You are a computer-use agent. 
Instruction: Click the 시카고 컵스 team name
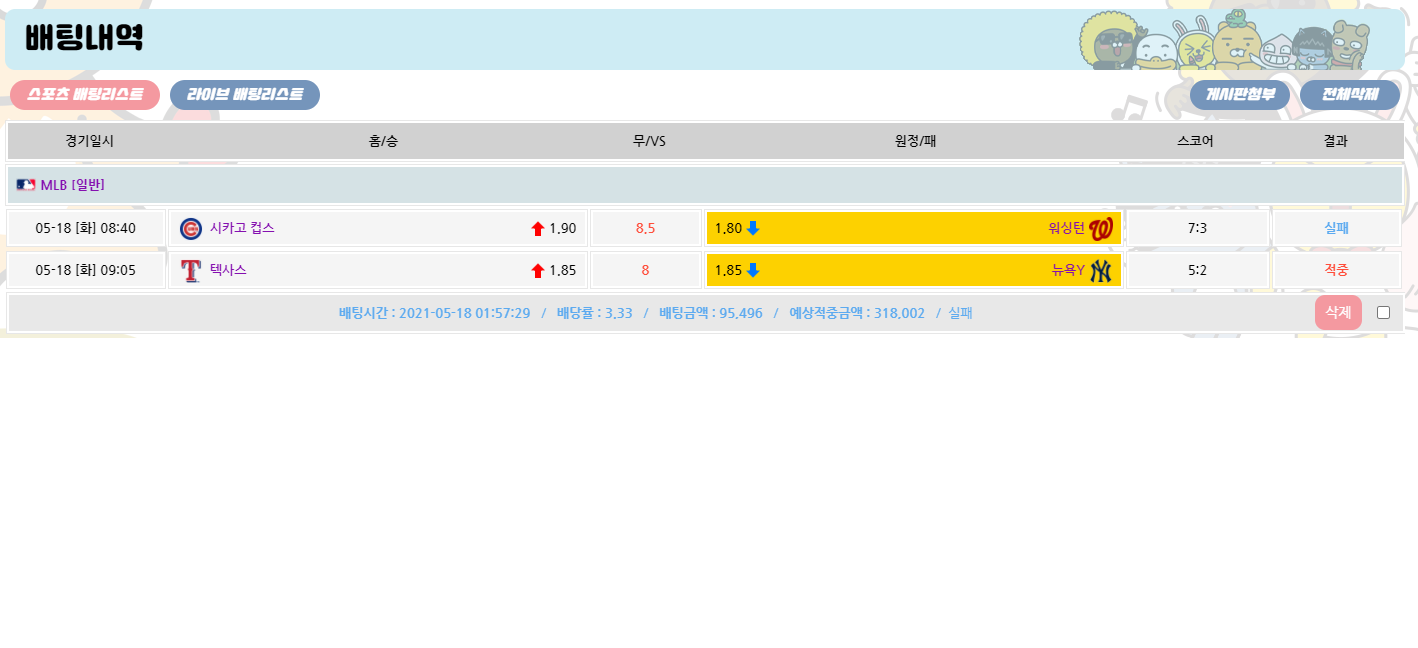(x=242, y=228)
